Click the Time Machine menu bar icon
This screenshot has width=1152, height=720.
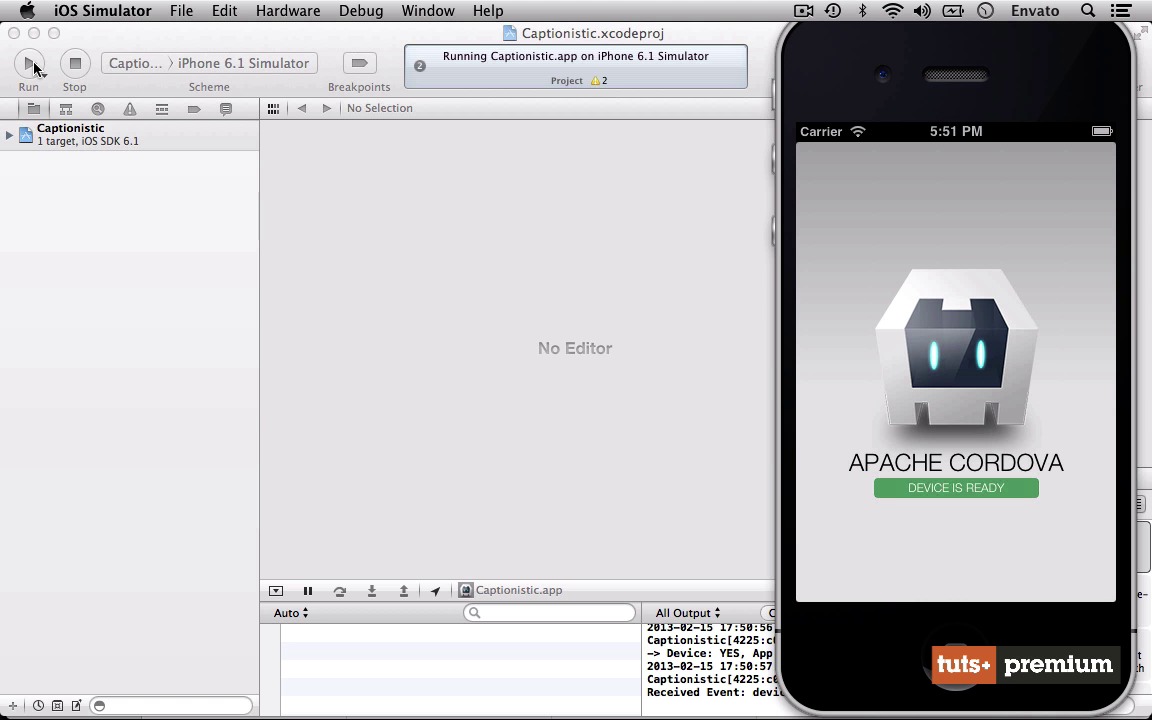click(833, 11)
